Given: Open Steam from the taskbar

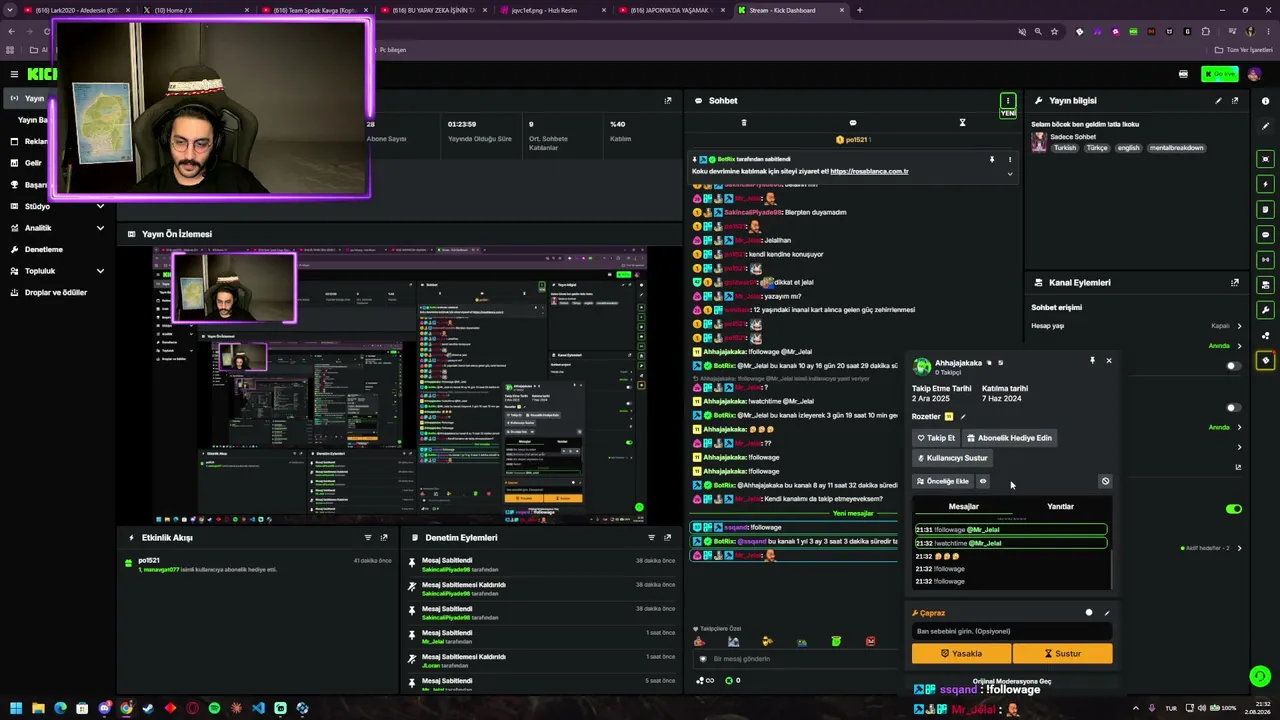Looking at the screenshot, I should pyautogui.click(x=148, y=708).
